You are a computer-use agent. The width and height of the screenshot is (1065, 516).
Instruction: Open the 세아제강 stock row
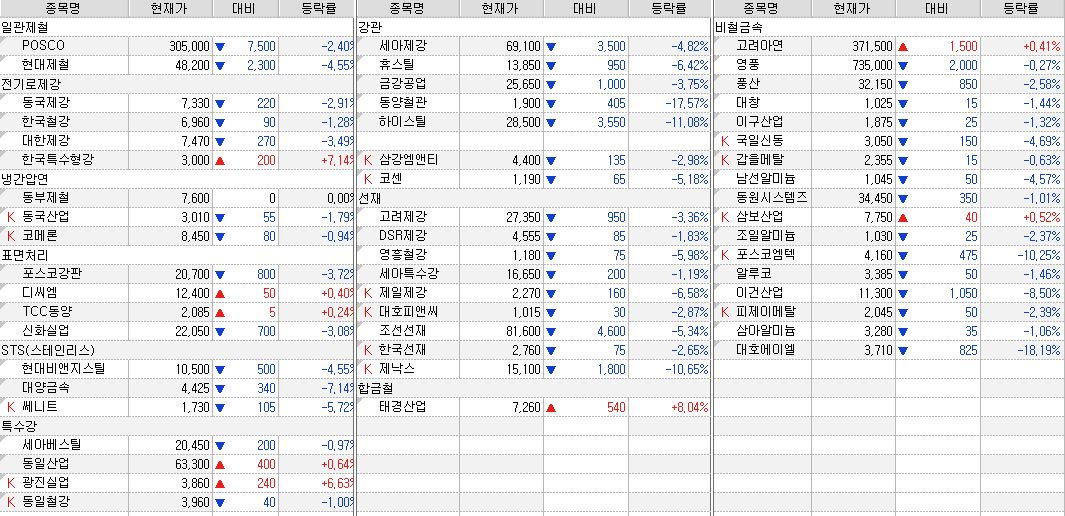(404, 46)
